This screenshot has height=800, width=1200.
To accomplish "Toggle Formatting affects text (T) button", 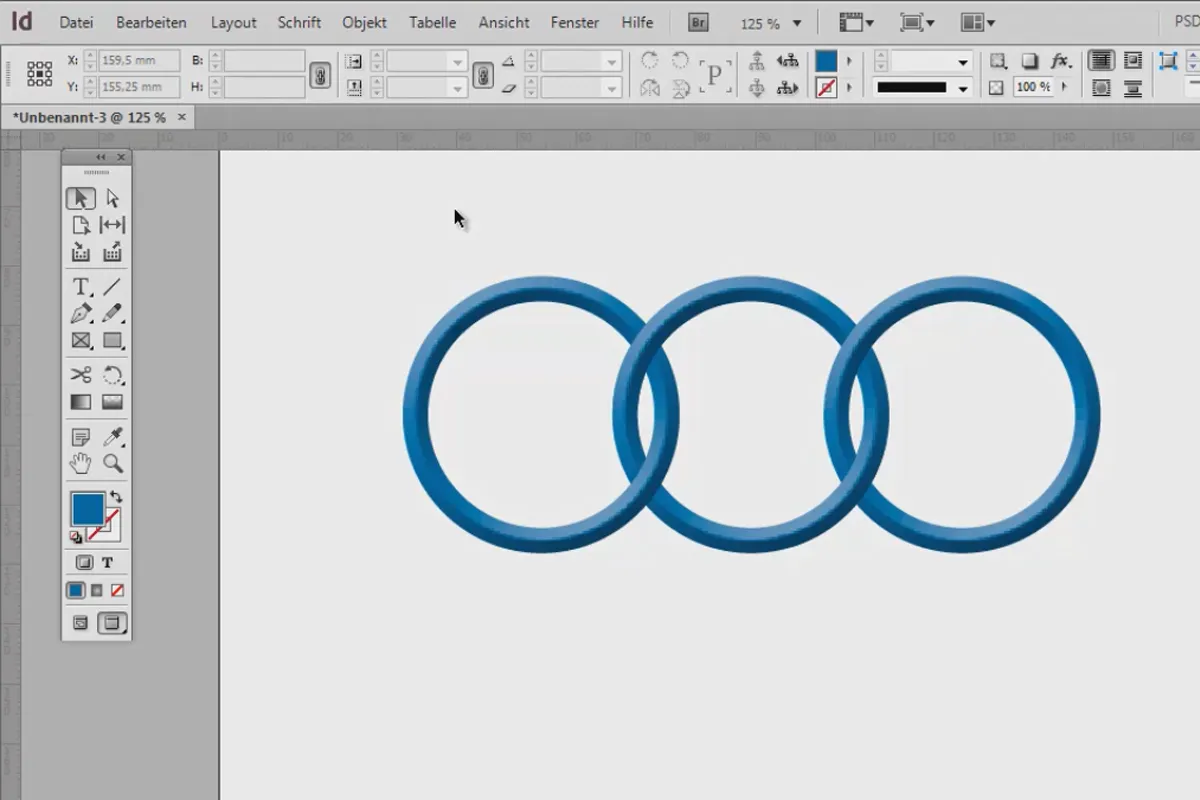I will tap(108, 562).
